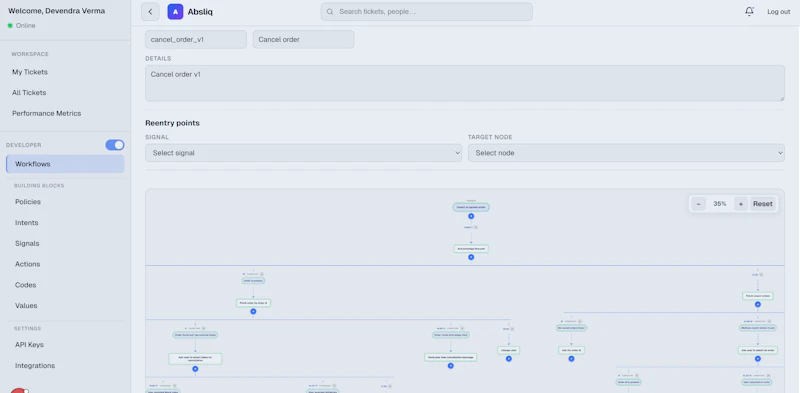Select the Intent to cancel order node
The width and height of the screenshot is (800, 393).
[x=471, y=207]
